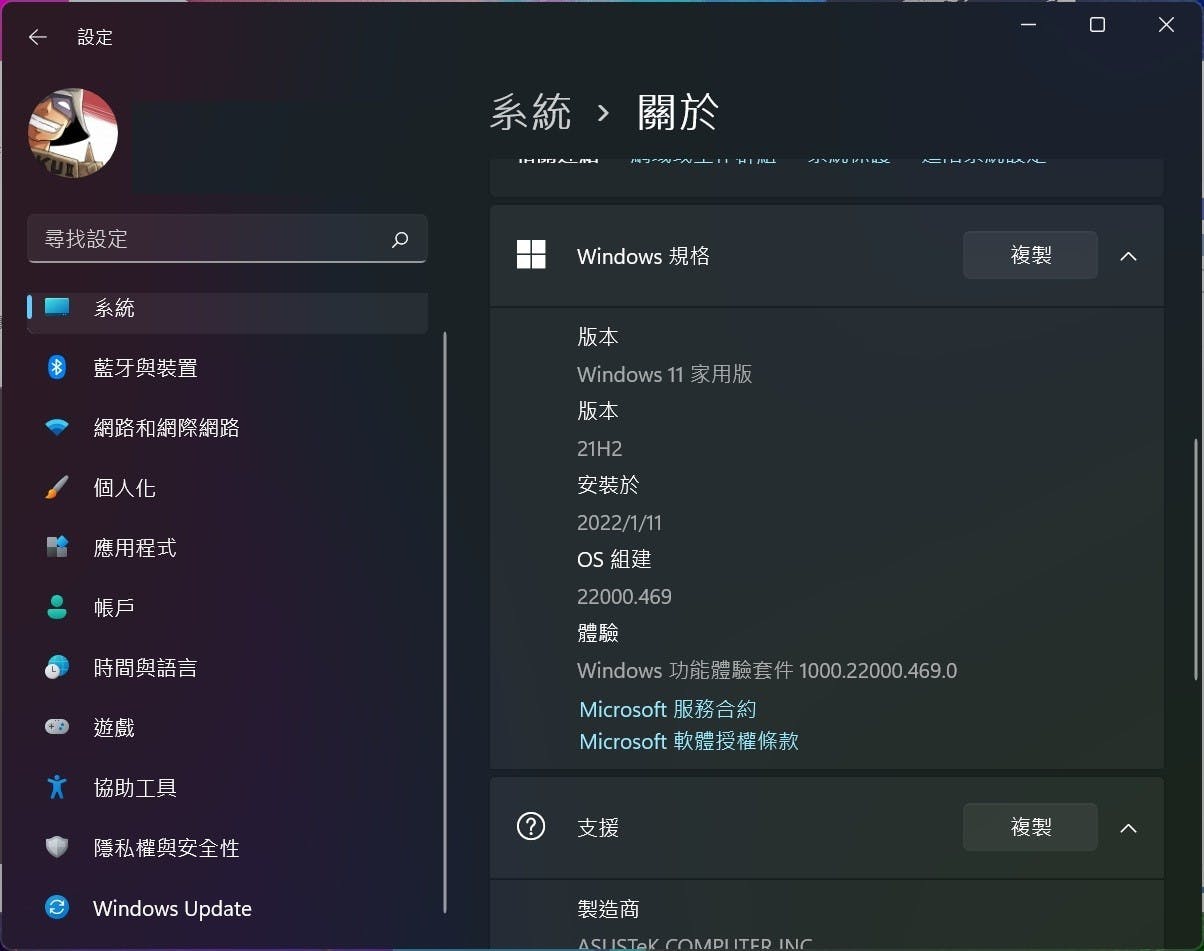Open the 個人化 paintbrush icon

click(57, 488)
